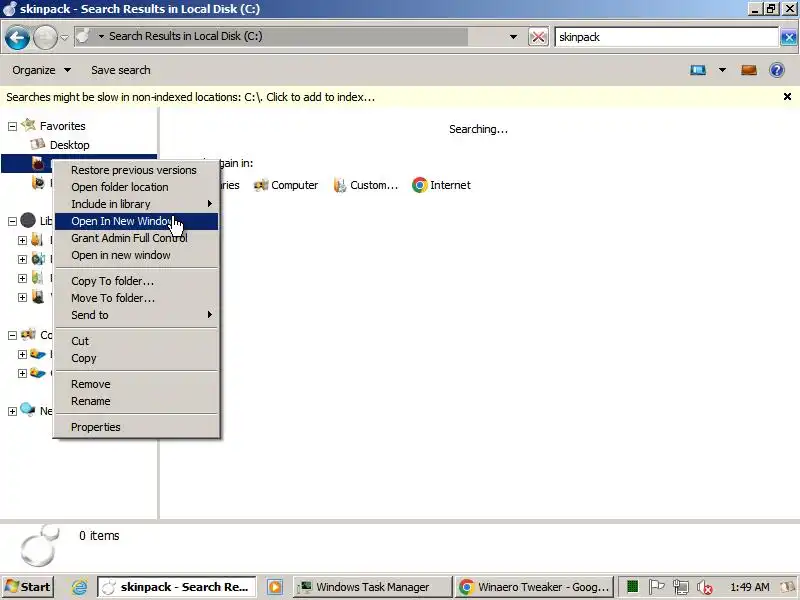The height and width of the screenshot is (600, 800).
Task: Click the search results icon in address bar
Action: [83, 36]
